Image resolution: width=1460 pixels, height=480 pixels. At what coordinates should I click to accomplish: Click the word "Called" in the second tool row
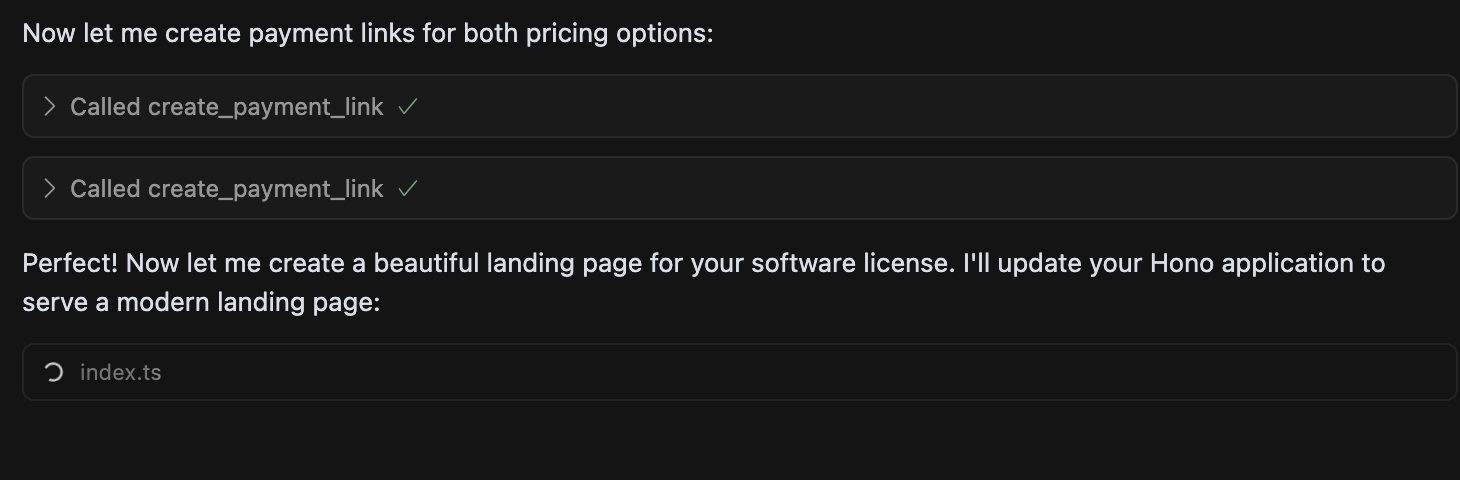105,189
